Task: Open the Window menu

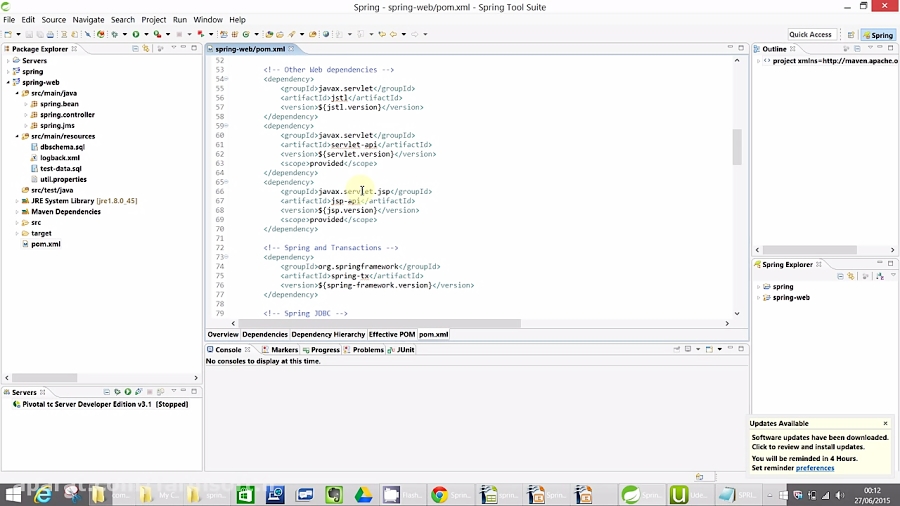Action: pos(208,20)
